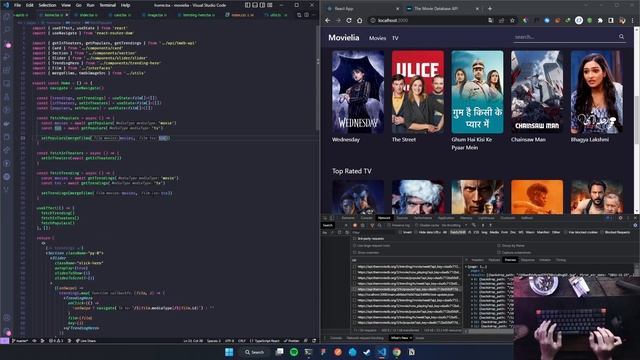Click Windows taskbar Search box
Image resolution: width=640 pixels, height=360 pixels.
pyautogui.click(x=255, y=352)
